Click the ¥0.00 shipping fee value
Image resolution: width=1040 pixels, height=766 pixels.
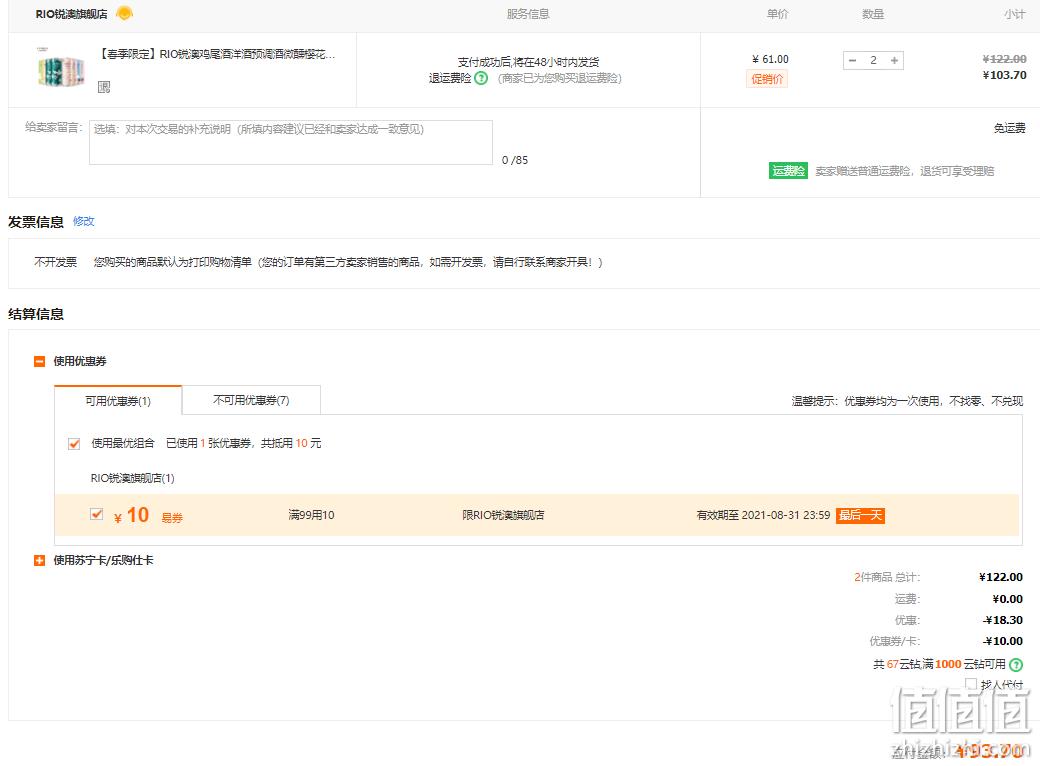coord(1008,599)
